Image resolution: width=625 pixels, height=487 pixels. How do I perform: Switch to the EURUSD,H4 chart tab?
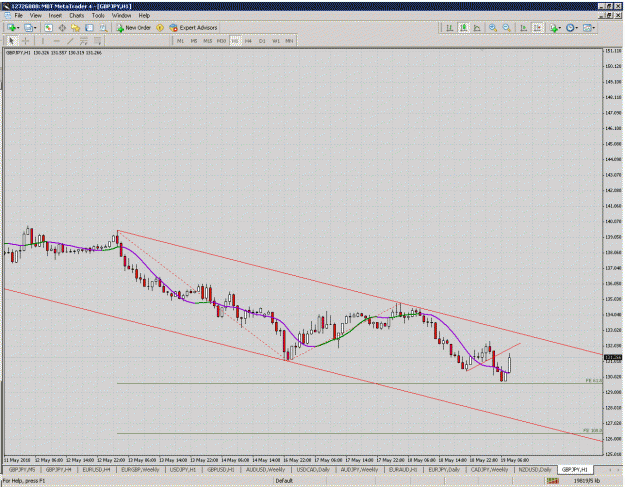click(x=96, y=470)
